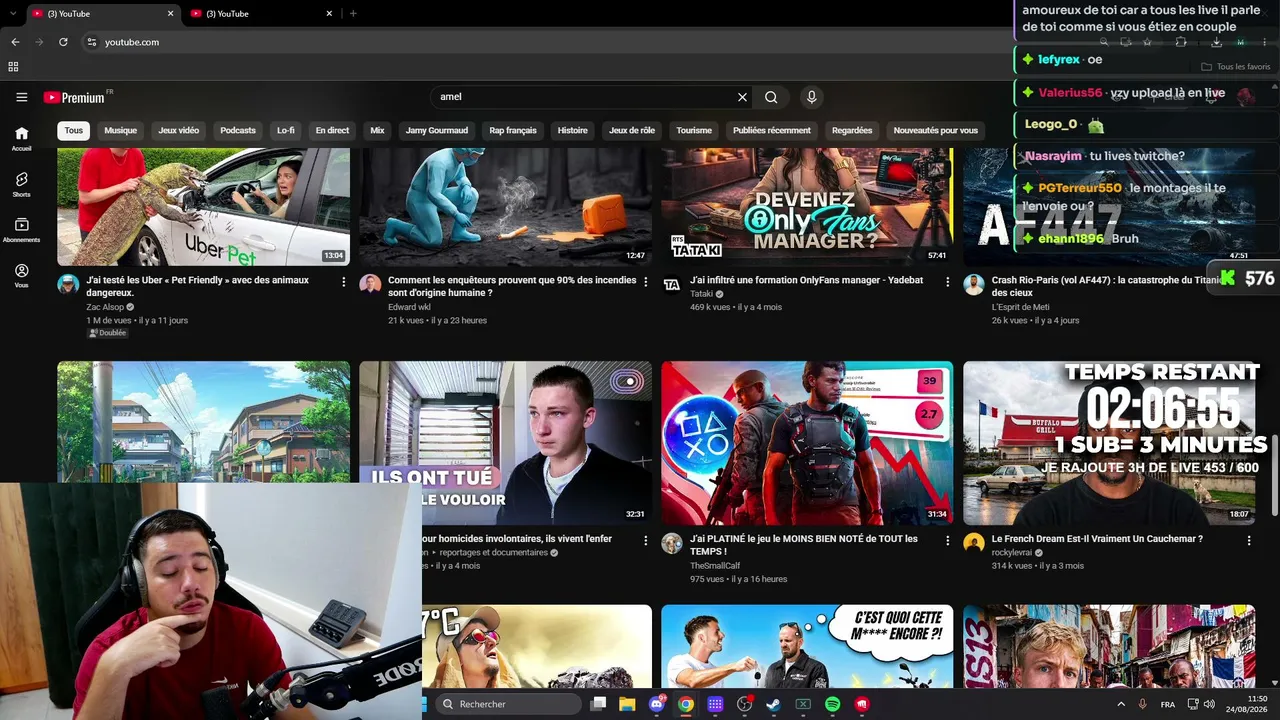Show hidden system tray icons
Screen dimensions: 1280x720
[1122, 704]
